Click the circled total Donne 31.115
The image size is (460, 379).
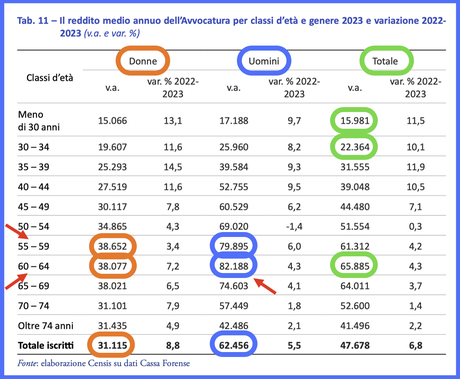[112, 345]
